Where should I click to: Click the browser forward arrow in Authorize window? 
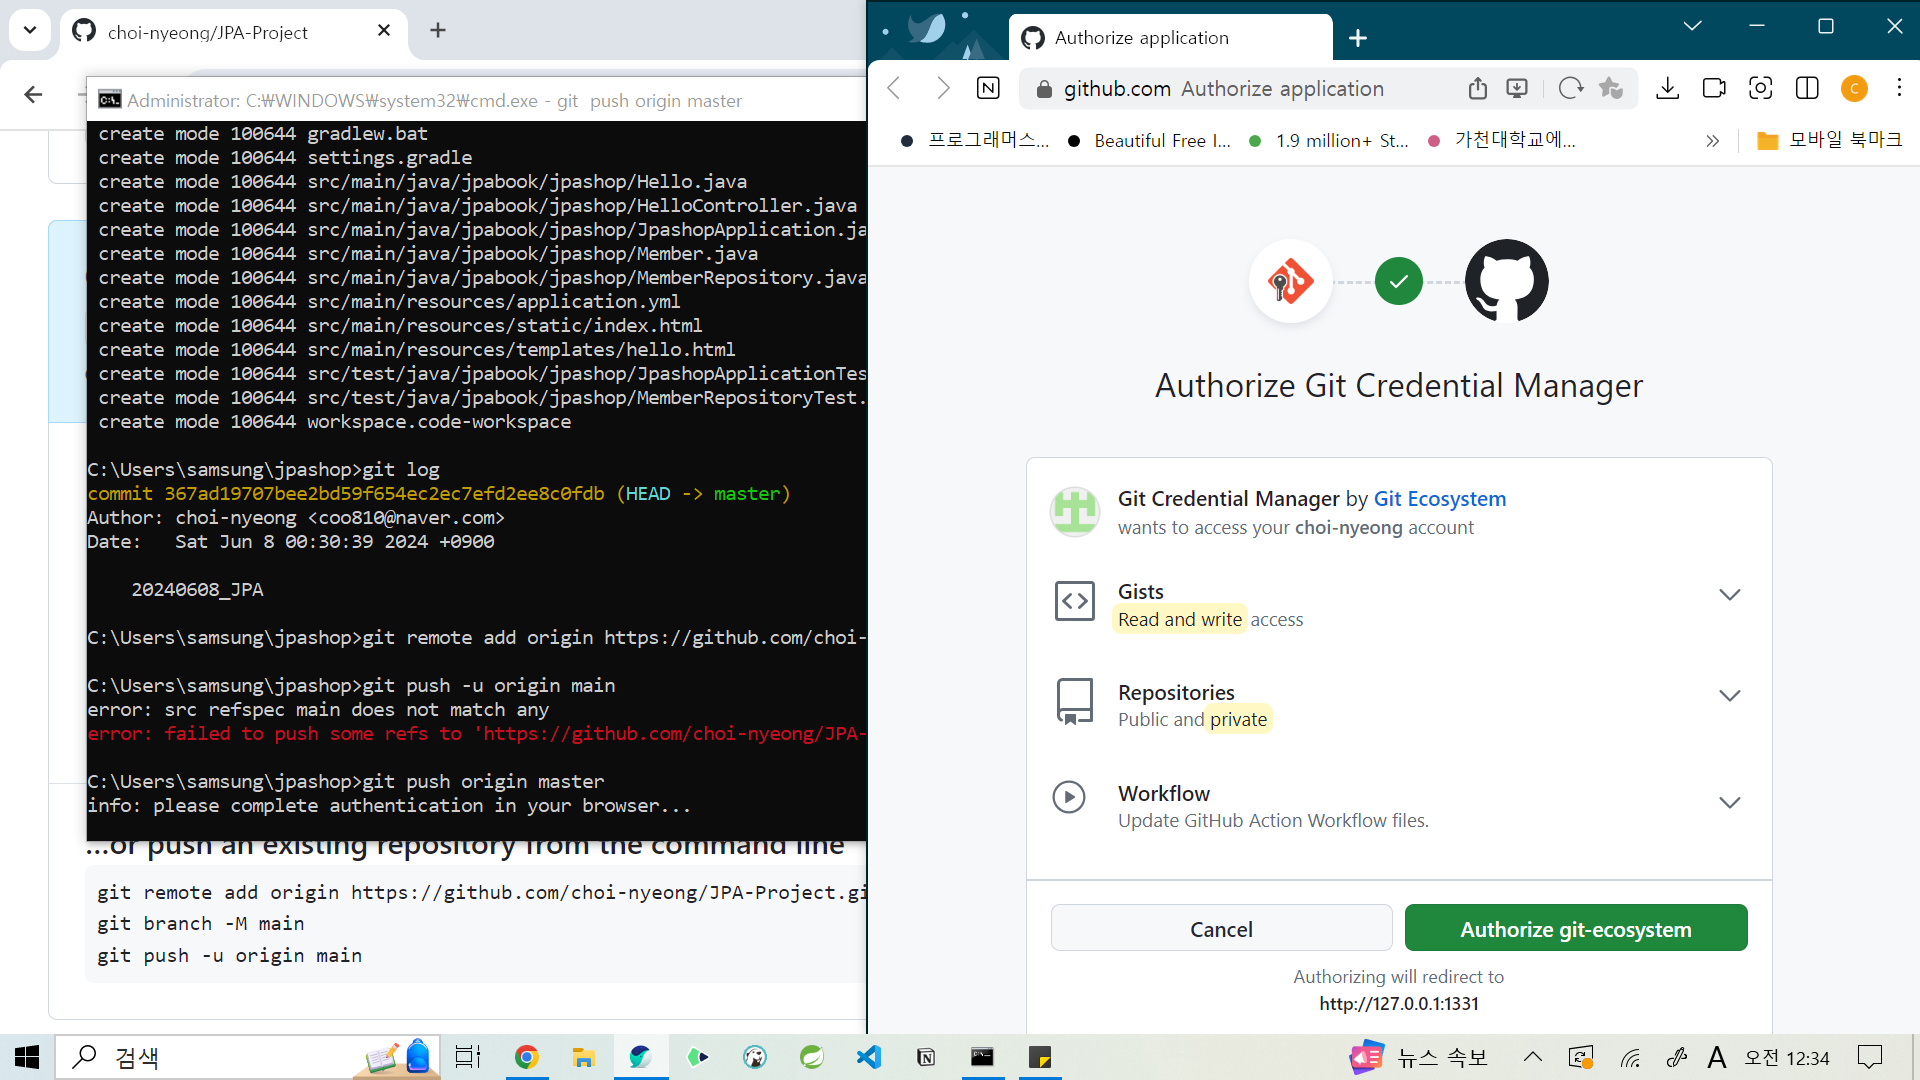pos(941,88)
